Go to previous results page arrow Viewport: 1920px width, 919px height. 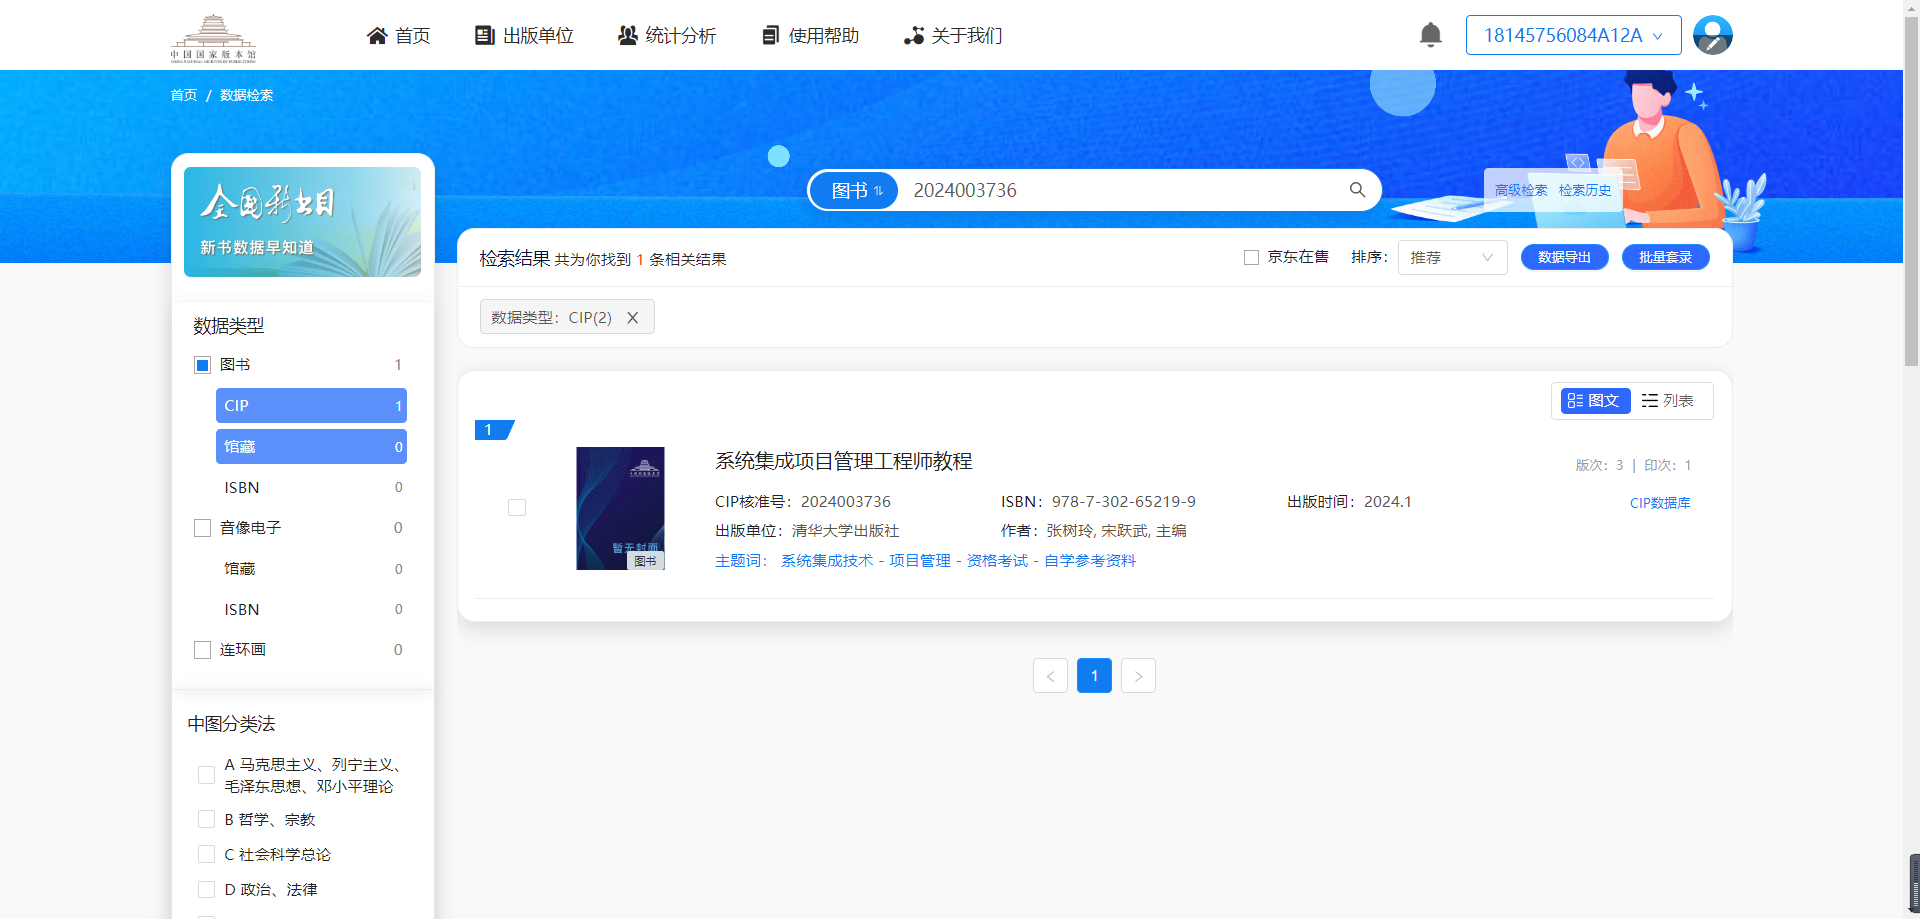pyautogui.click(x=1050, y=676)
